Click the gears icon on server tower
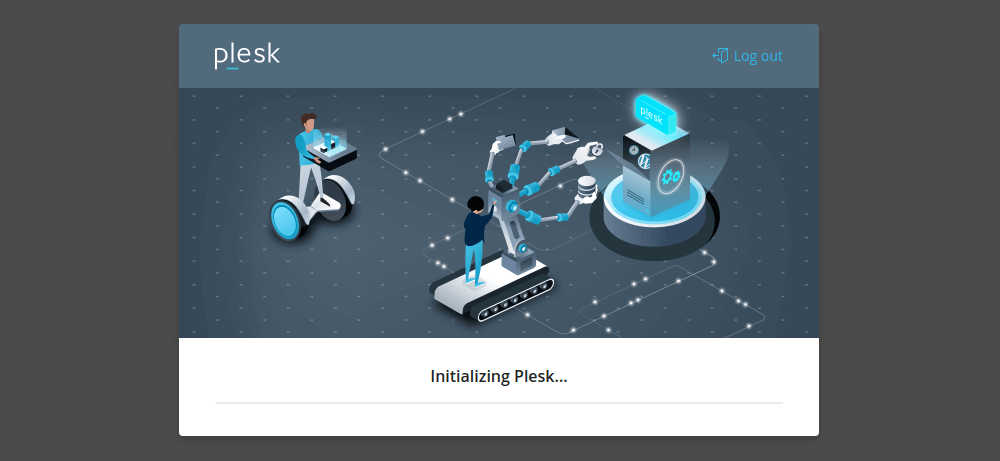Image resolution: width=1000 pixels, height=461 pixels. pos(671,175)
